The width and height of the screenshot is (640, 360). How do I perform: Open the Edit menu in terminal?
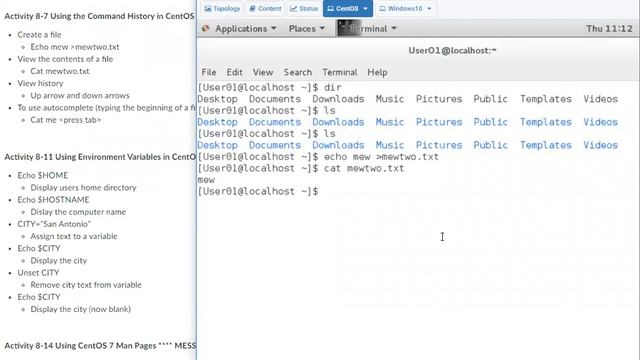[234, 72]
